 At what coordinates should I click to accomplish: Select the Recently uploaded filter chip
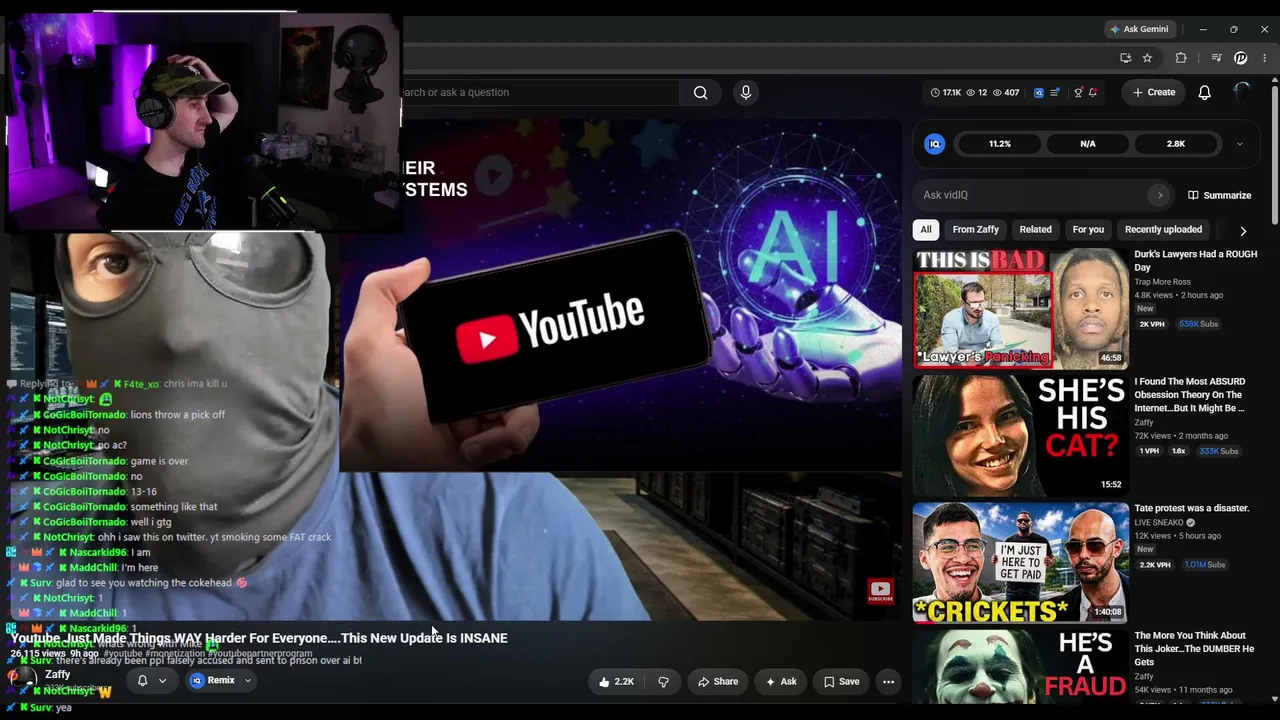tap(1163, 230)
